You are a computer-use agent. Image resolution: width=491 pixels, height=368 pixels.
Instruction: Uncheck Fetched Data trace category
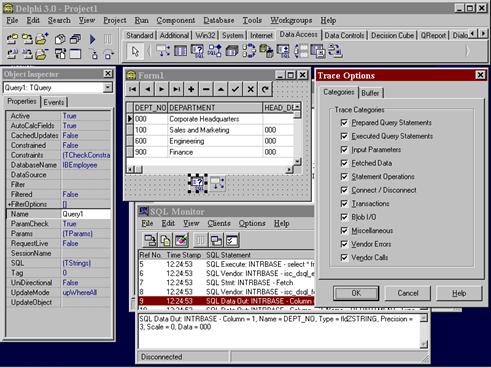[344, 163]
